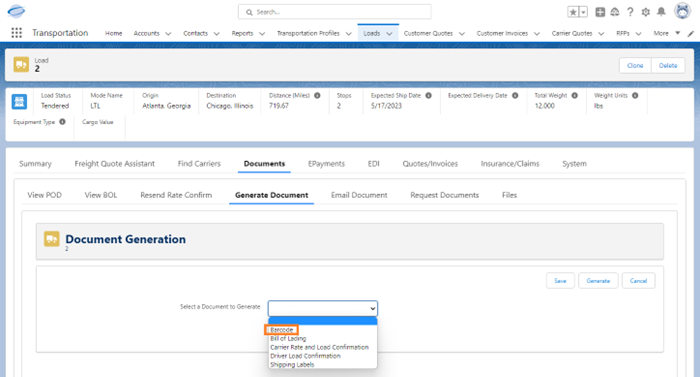Switch to the Summary tab
The width and height of the screenshot is (700, 377).
pyautogui.click(x=35, y=164)
